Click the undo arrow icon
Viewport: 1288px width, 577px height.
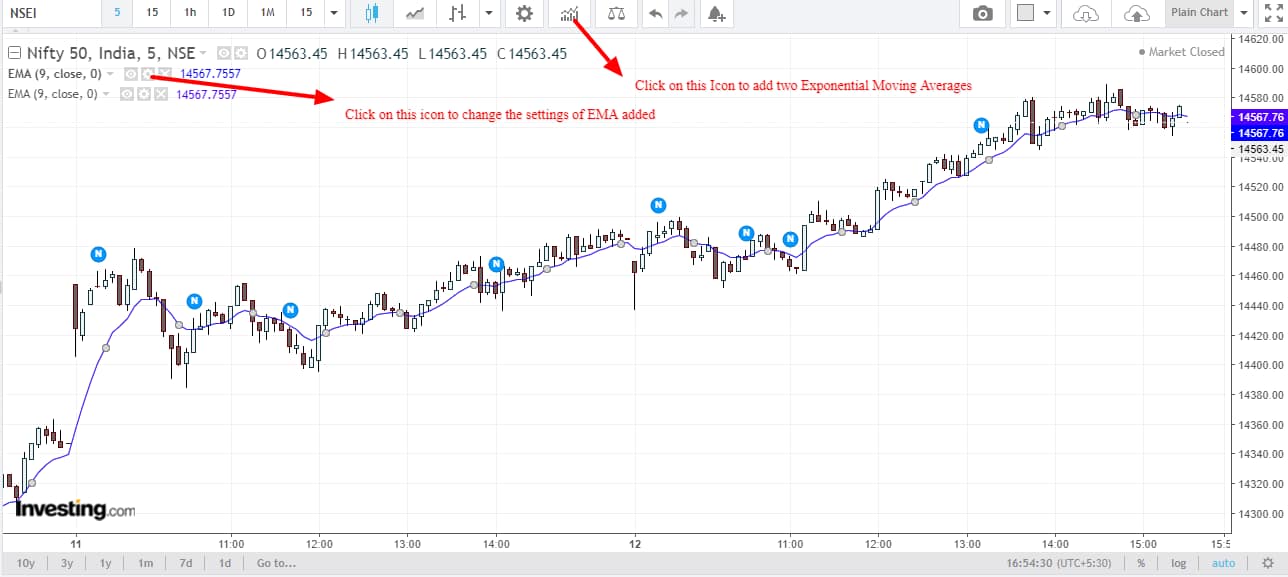tap(655, 13)
